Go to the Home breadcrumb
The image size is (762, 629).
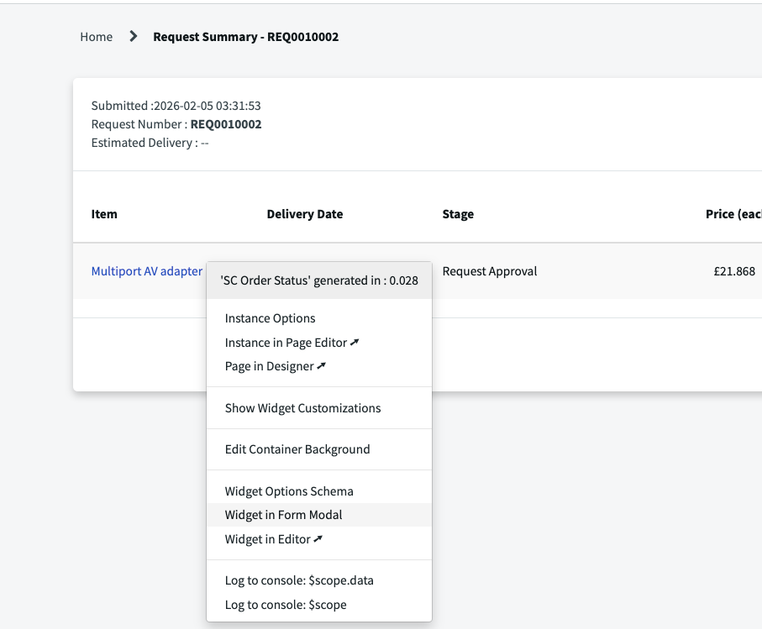96,37
